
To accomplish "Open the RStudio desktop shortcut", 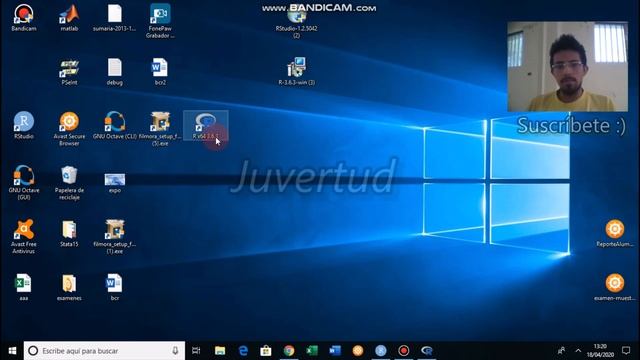I will coord(24,125).
